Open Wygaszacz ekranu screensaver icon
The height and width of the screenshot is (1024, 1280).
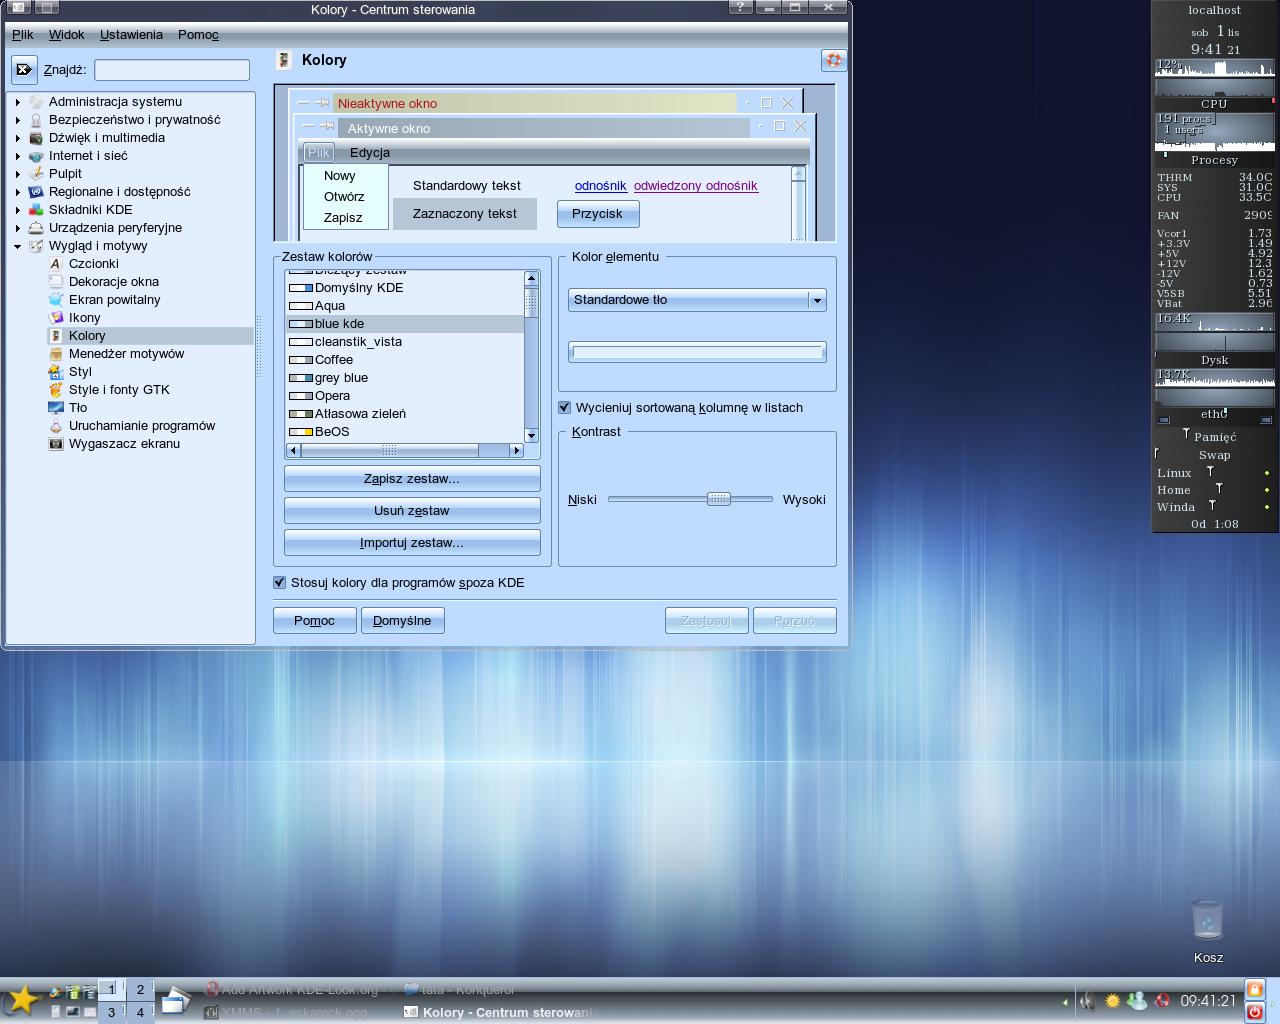click(56, 444)
